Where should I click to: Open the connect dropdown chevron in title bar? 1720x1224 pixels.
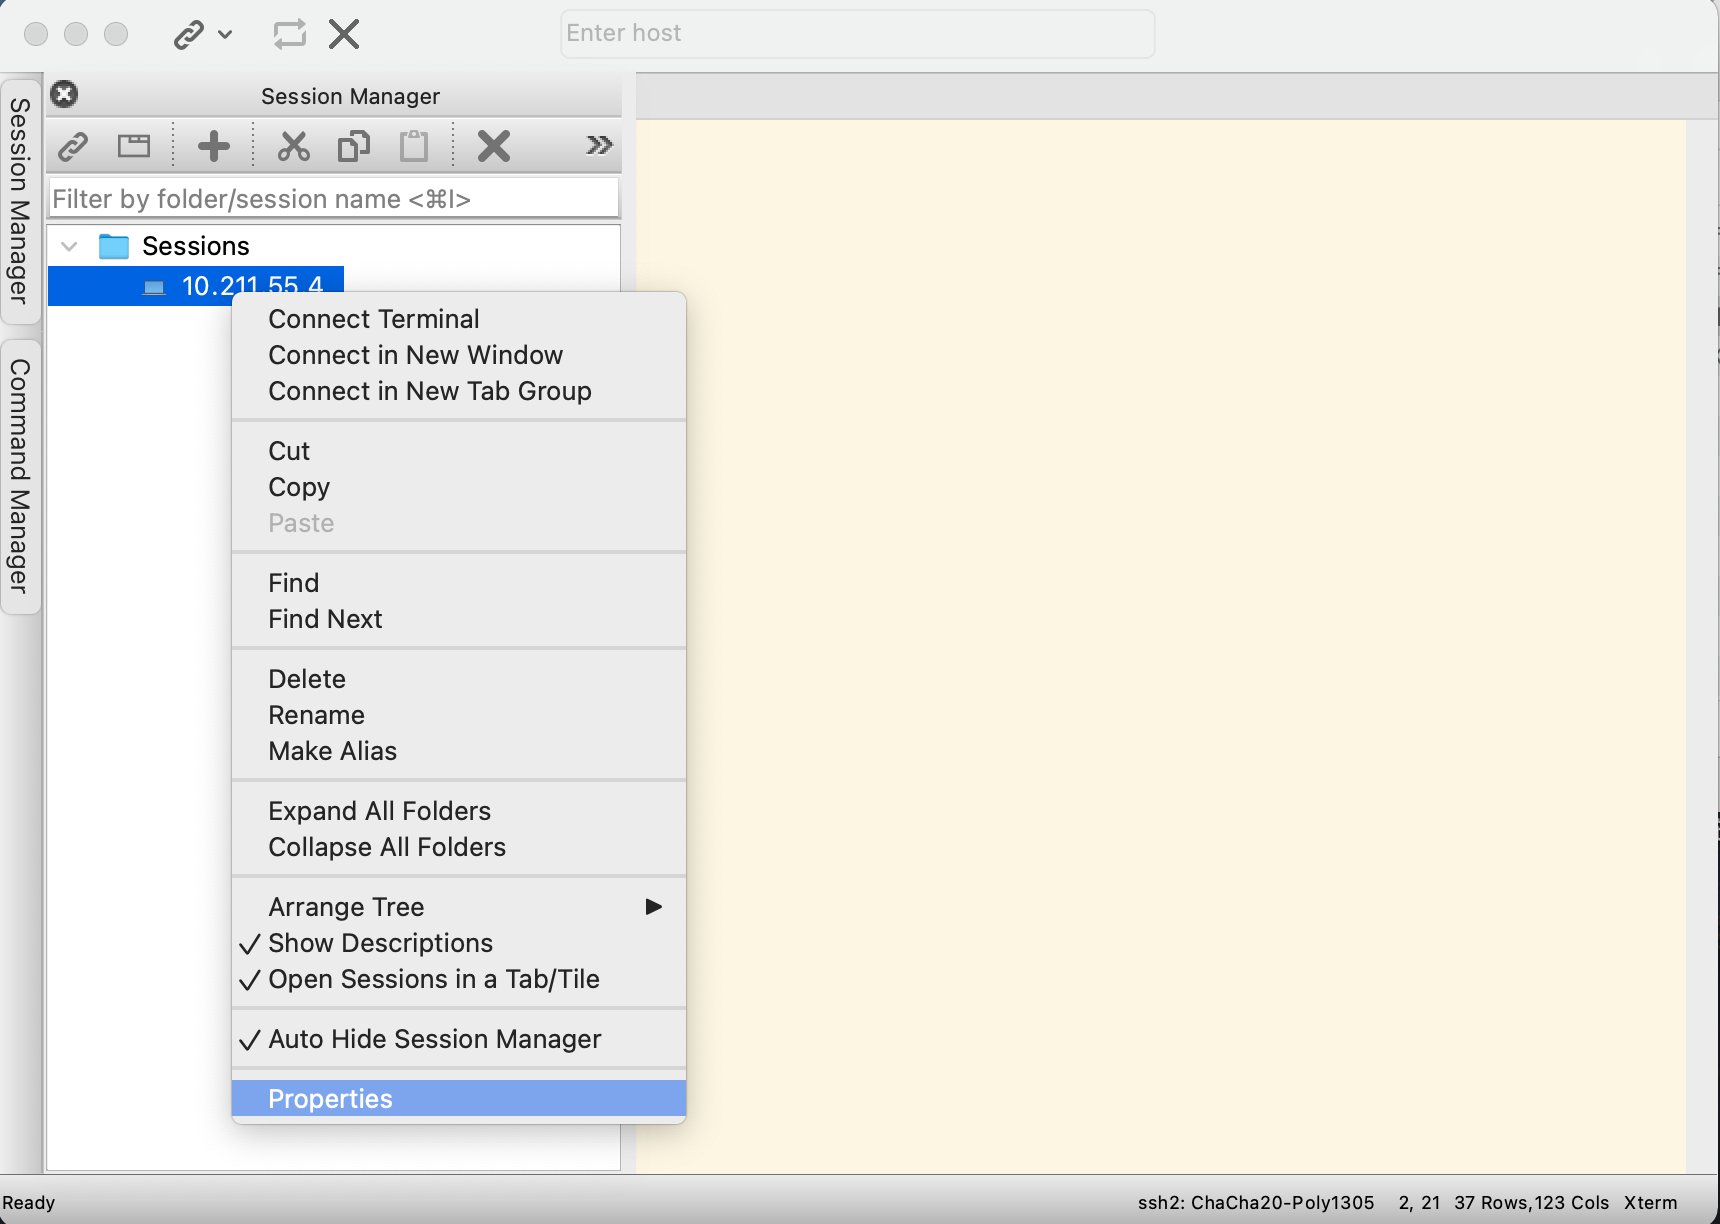(x=225, y=35)
